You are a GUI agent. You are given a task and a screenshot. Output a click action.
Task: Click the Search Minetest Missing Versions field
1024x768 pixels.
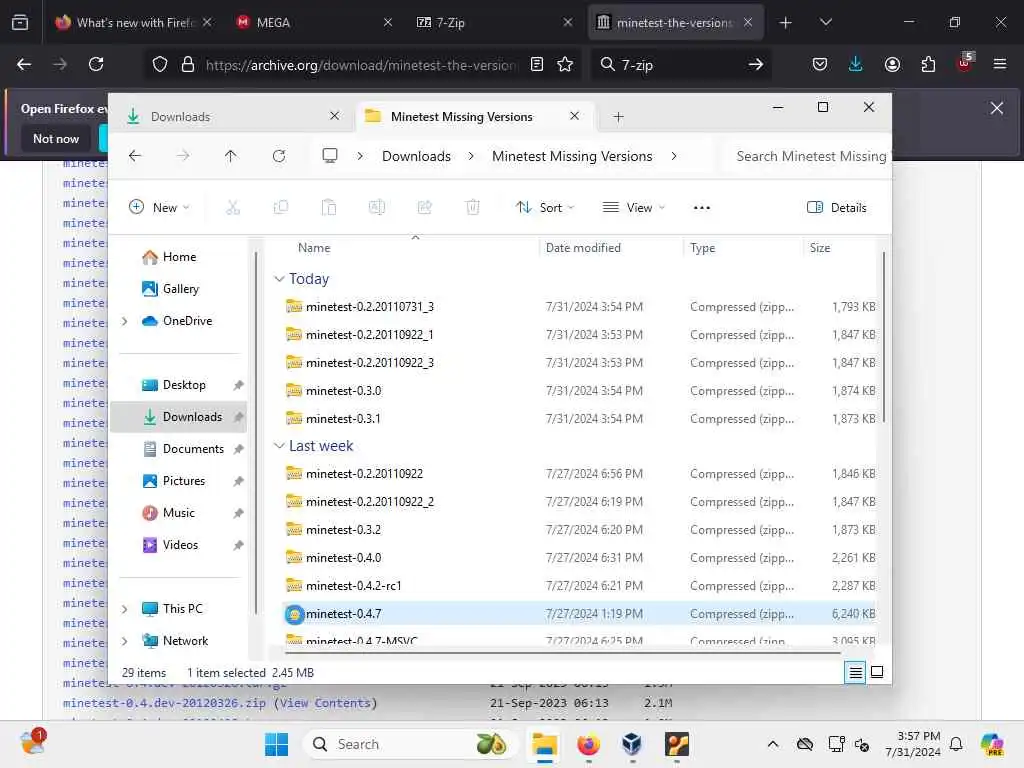coord(810,156)
